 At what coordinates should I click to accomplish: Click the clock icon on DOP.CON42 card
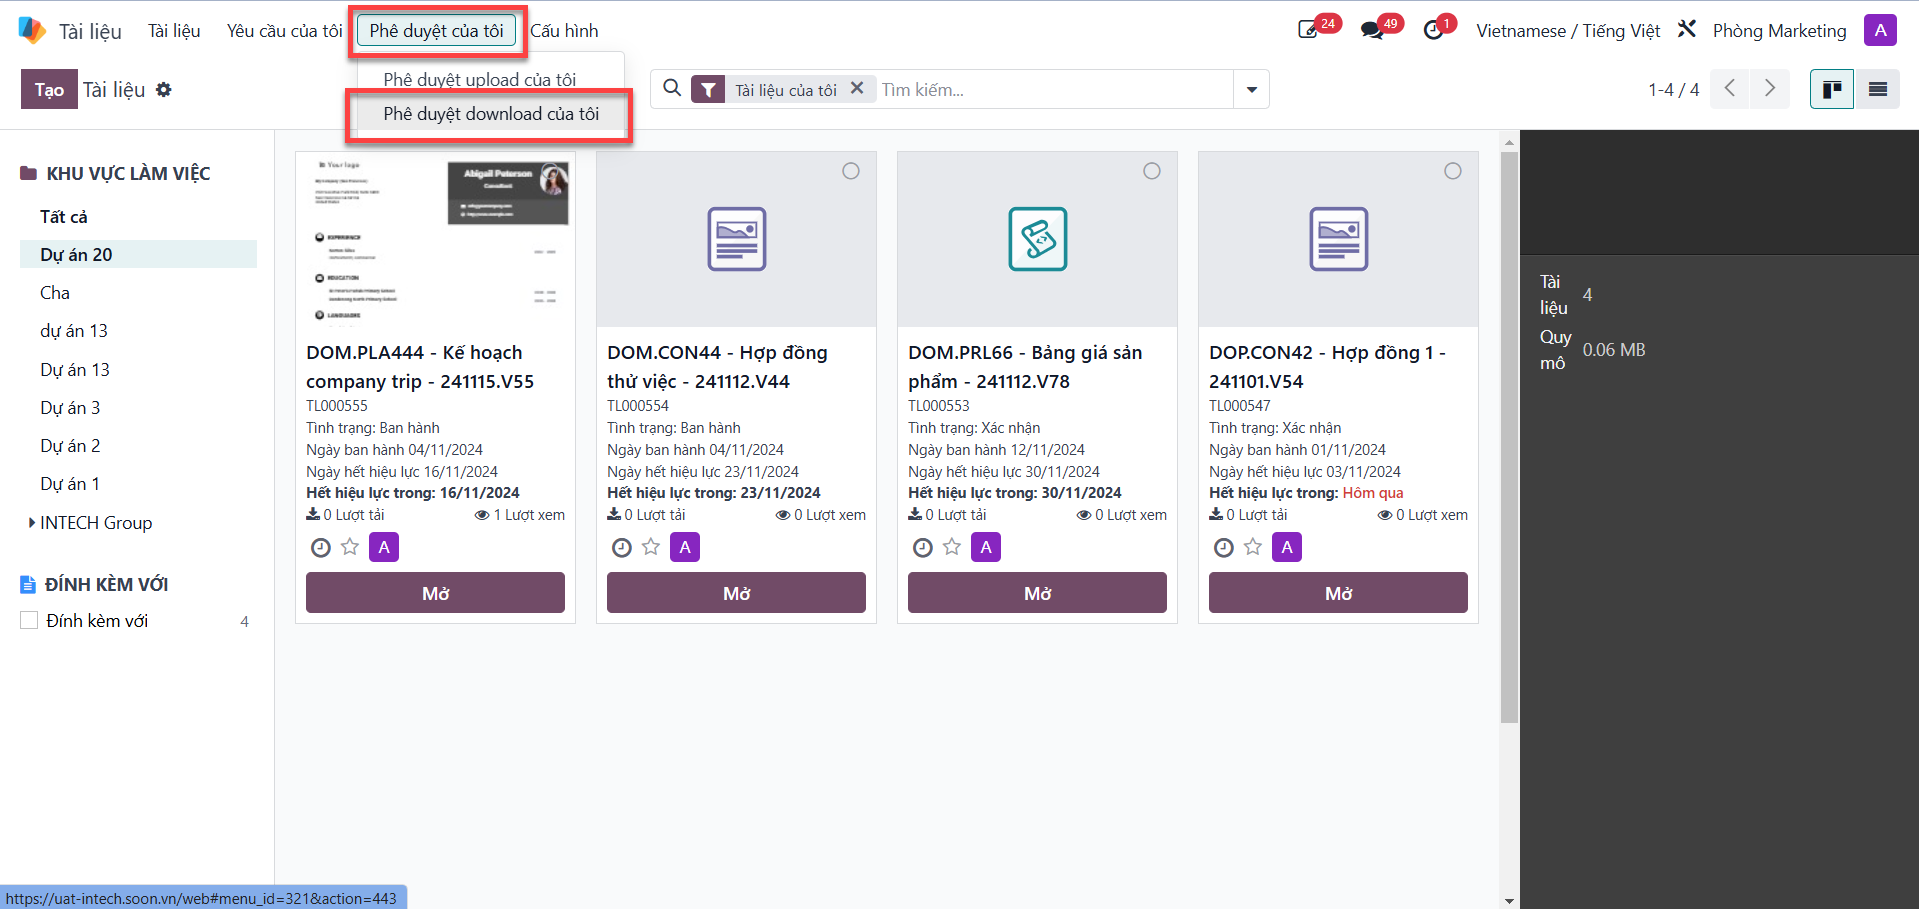(x=1223, y=547)
